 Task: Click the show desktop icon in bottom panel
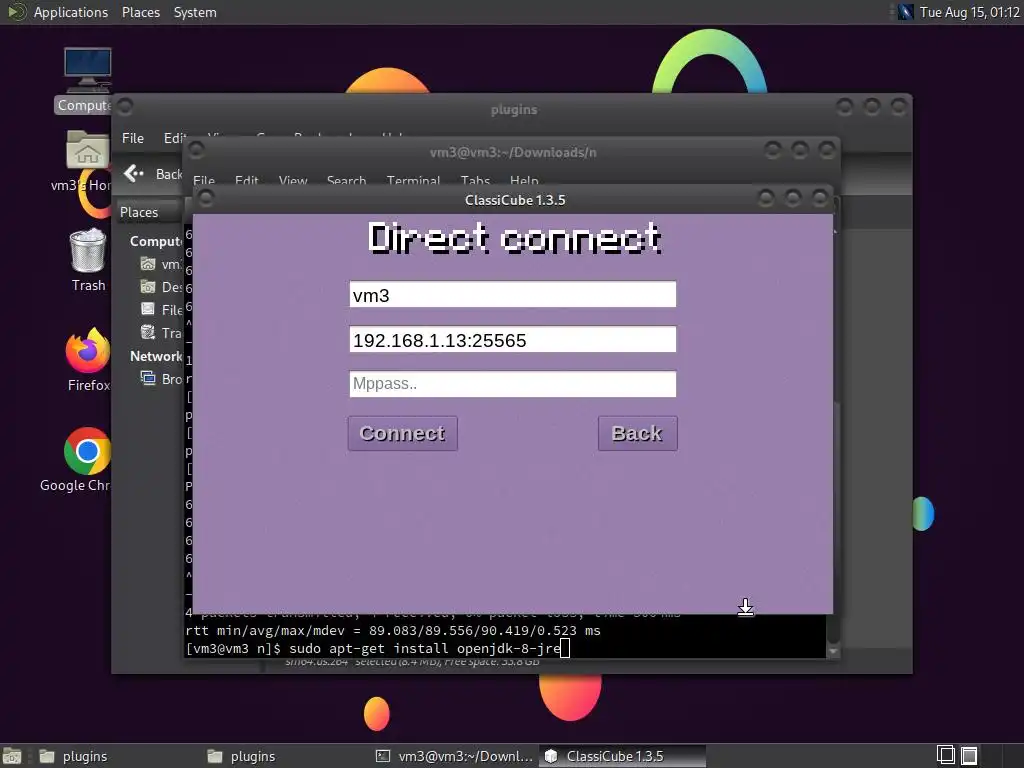click(x=12, y=756)
